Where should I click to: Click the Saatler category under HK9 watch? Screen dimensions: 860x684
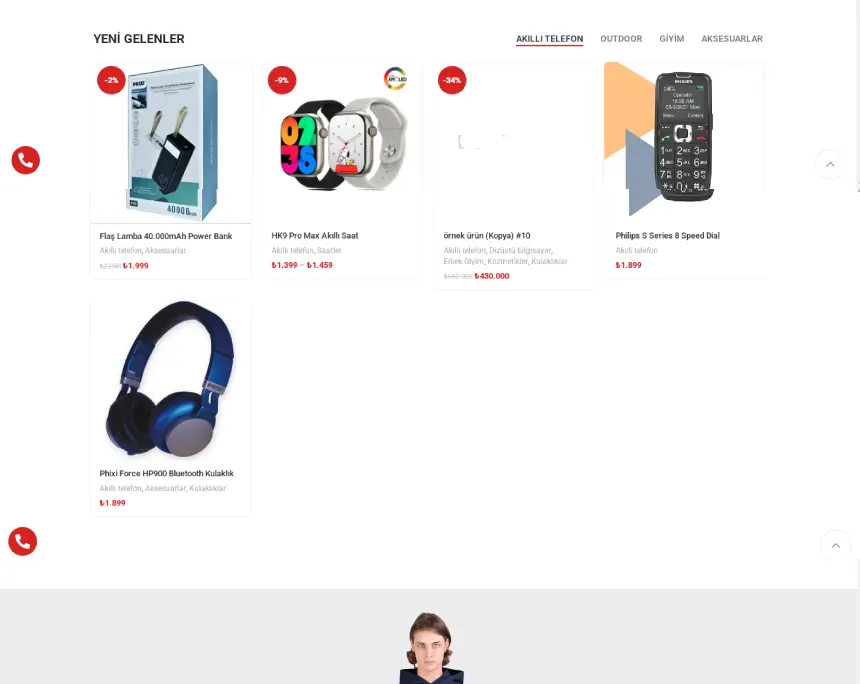(x=329, y=250)
